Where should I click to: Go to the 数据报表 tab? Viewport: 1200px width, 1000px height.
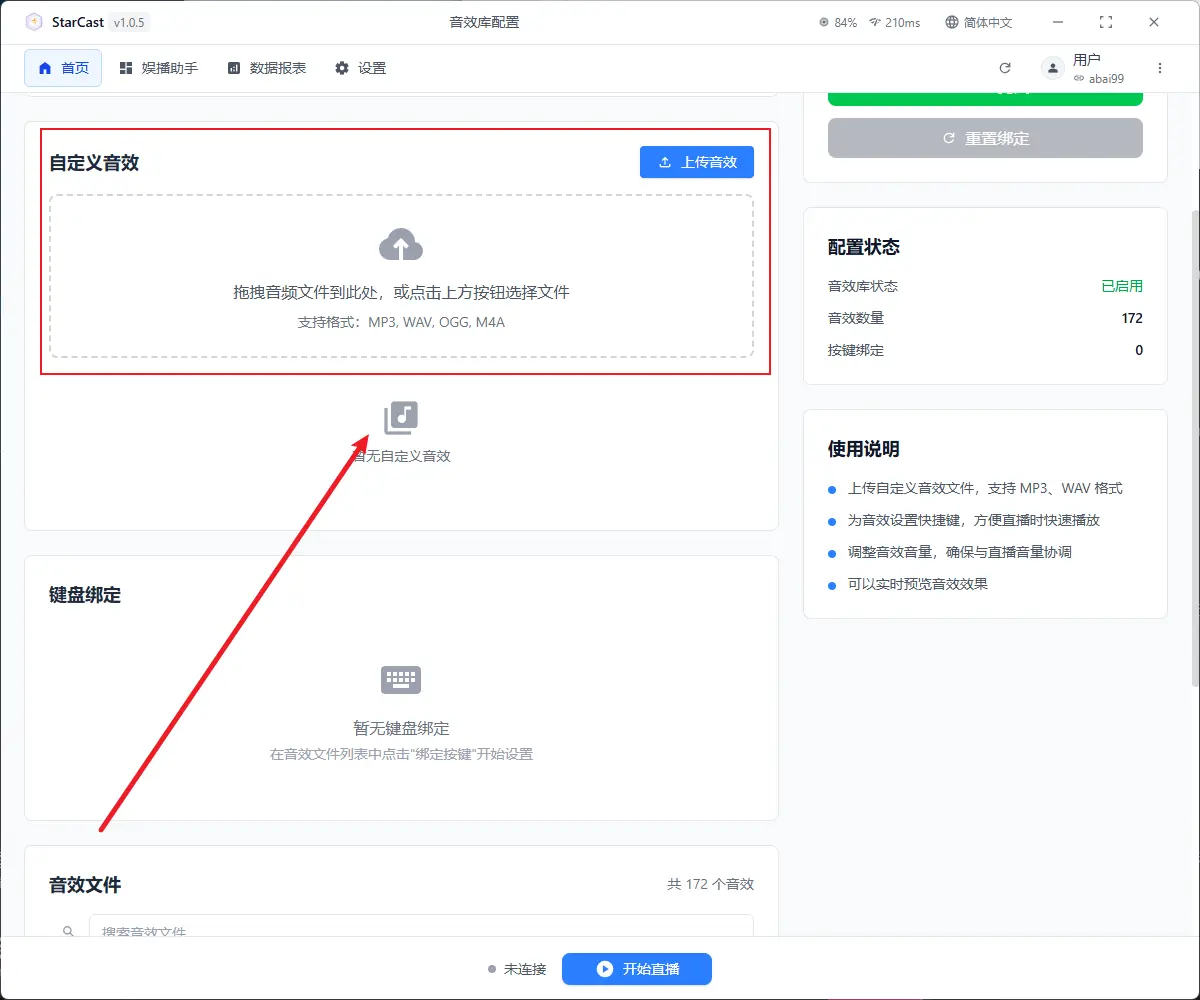click(266, 68)
